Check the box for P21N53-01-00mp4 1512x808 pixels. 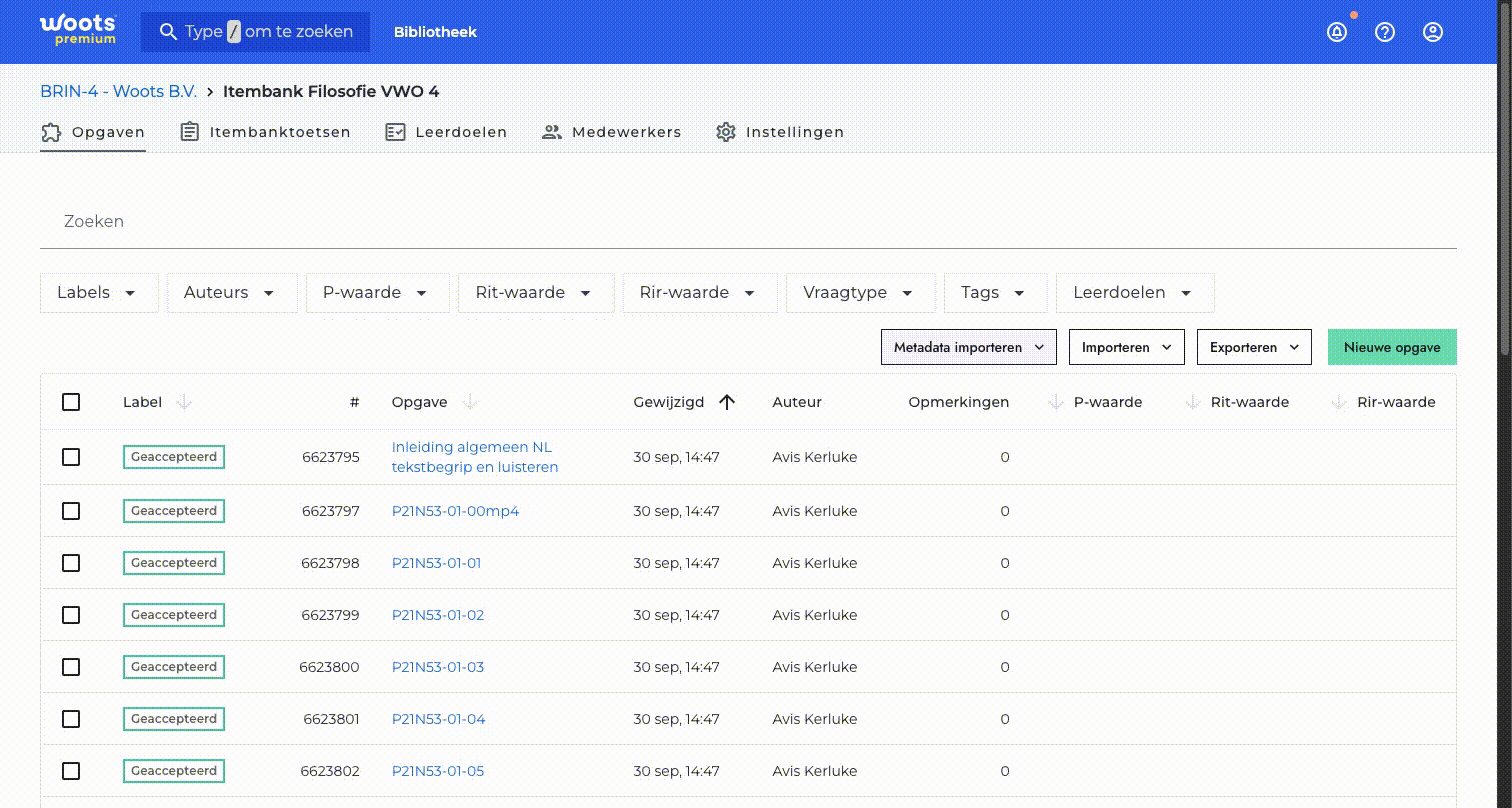tap(71, 511)
